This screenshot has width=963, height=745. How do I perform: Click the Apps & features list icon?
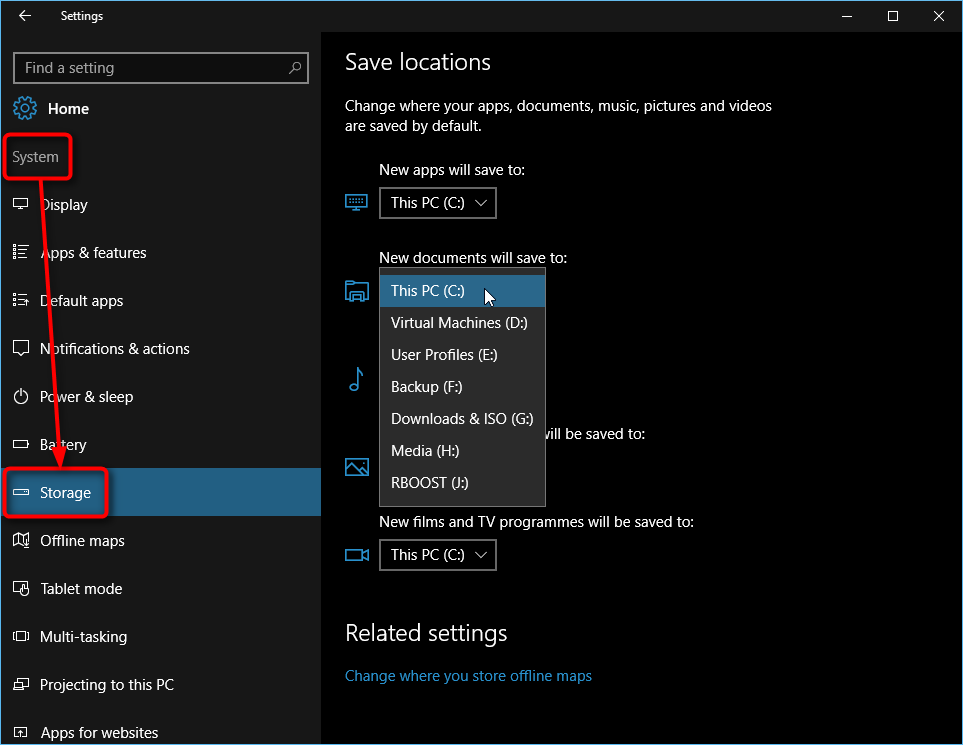coord(21,252)
